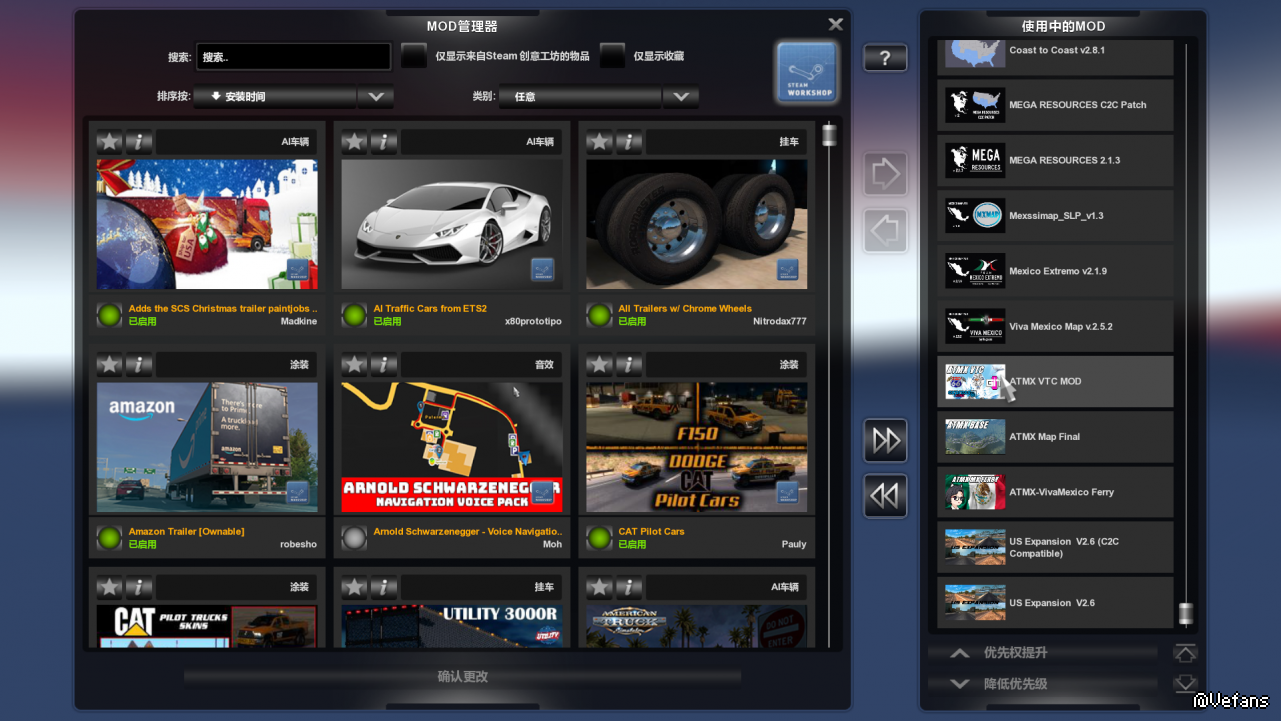Click the single left arrow to deactivate mod
The height and width of the screenshot is (721, 1281).
pyautogui.click(x=885, y=231)
